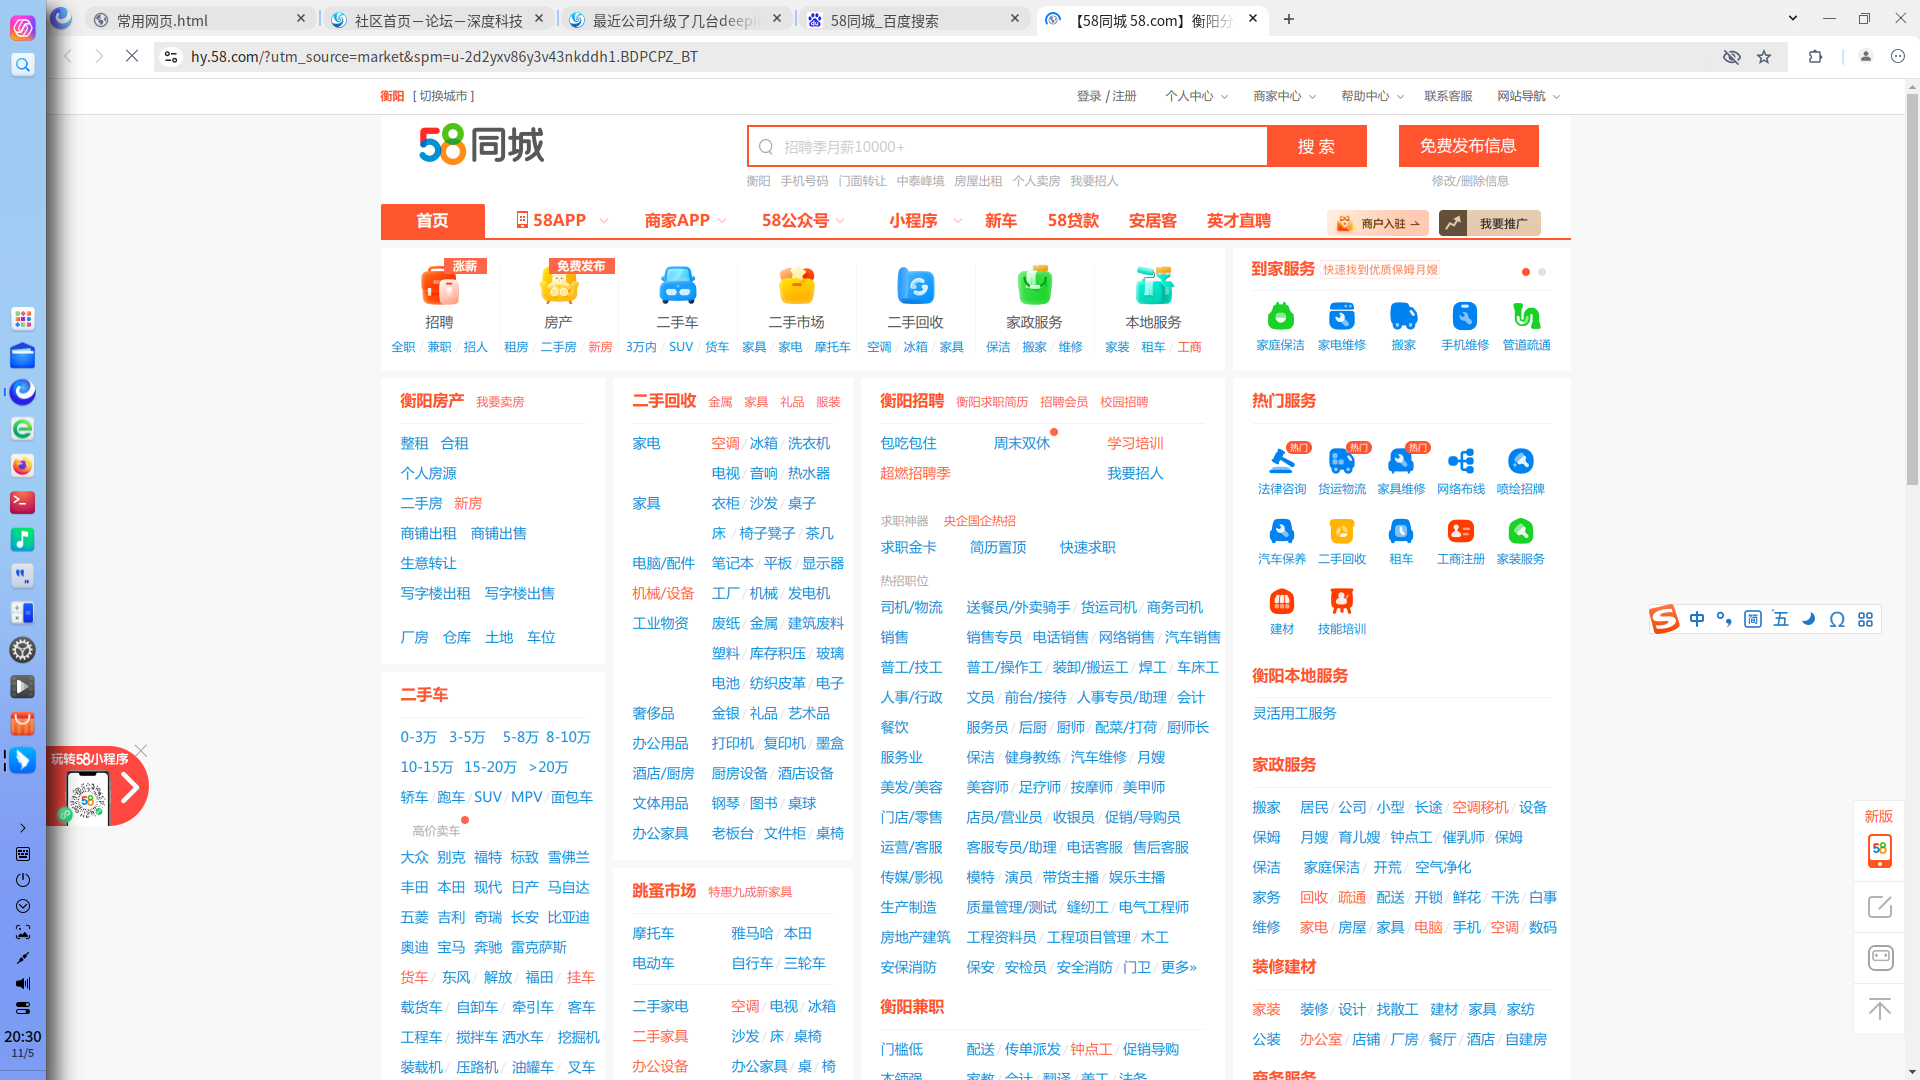1920x1080 pixels.
Task: Bookmark this page with the star icon
Action: [x=1764, y=57]
